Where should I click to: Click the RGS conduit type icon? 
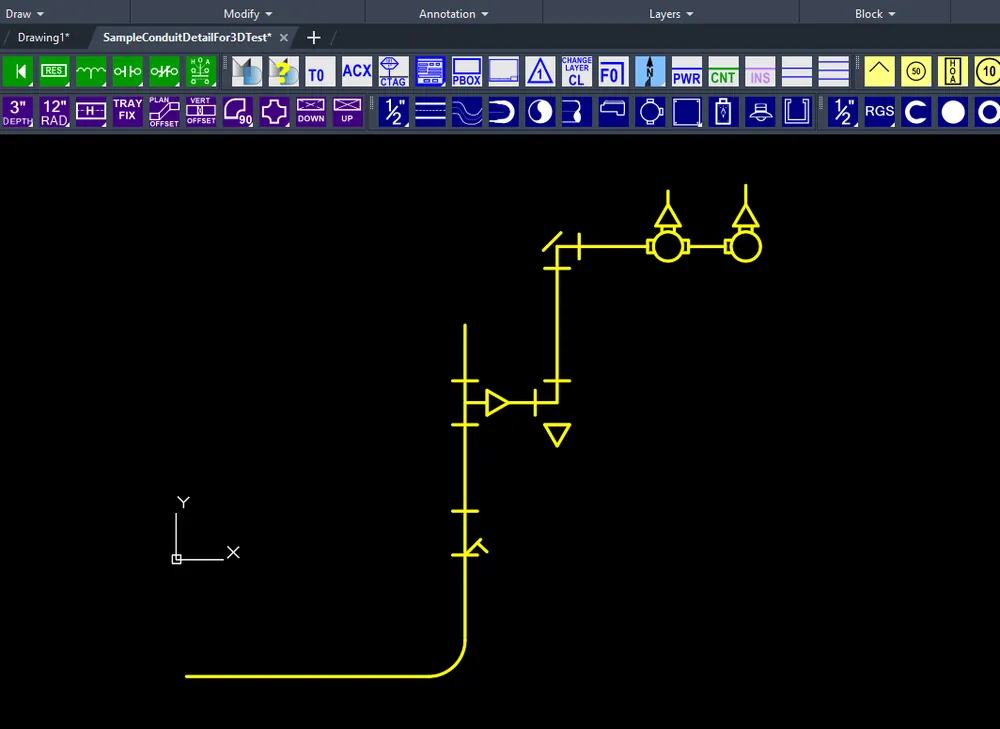pos(879,112)
